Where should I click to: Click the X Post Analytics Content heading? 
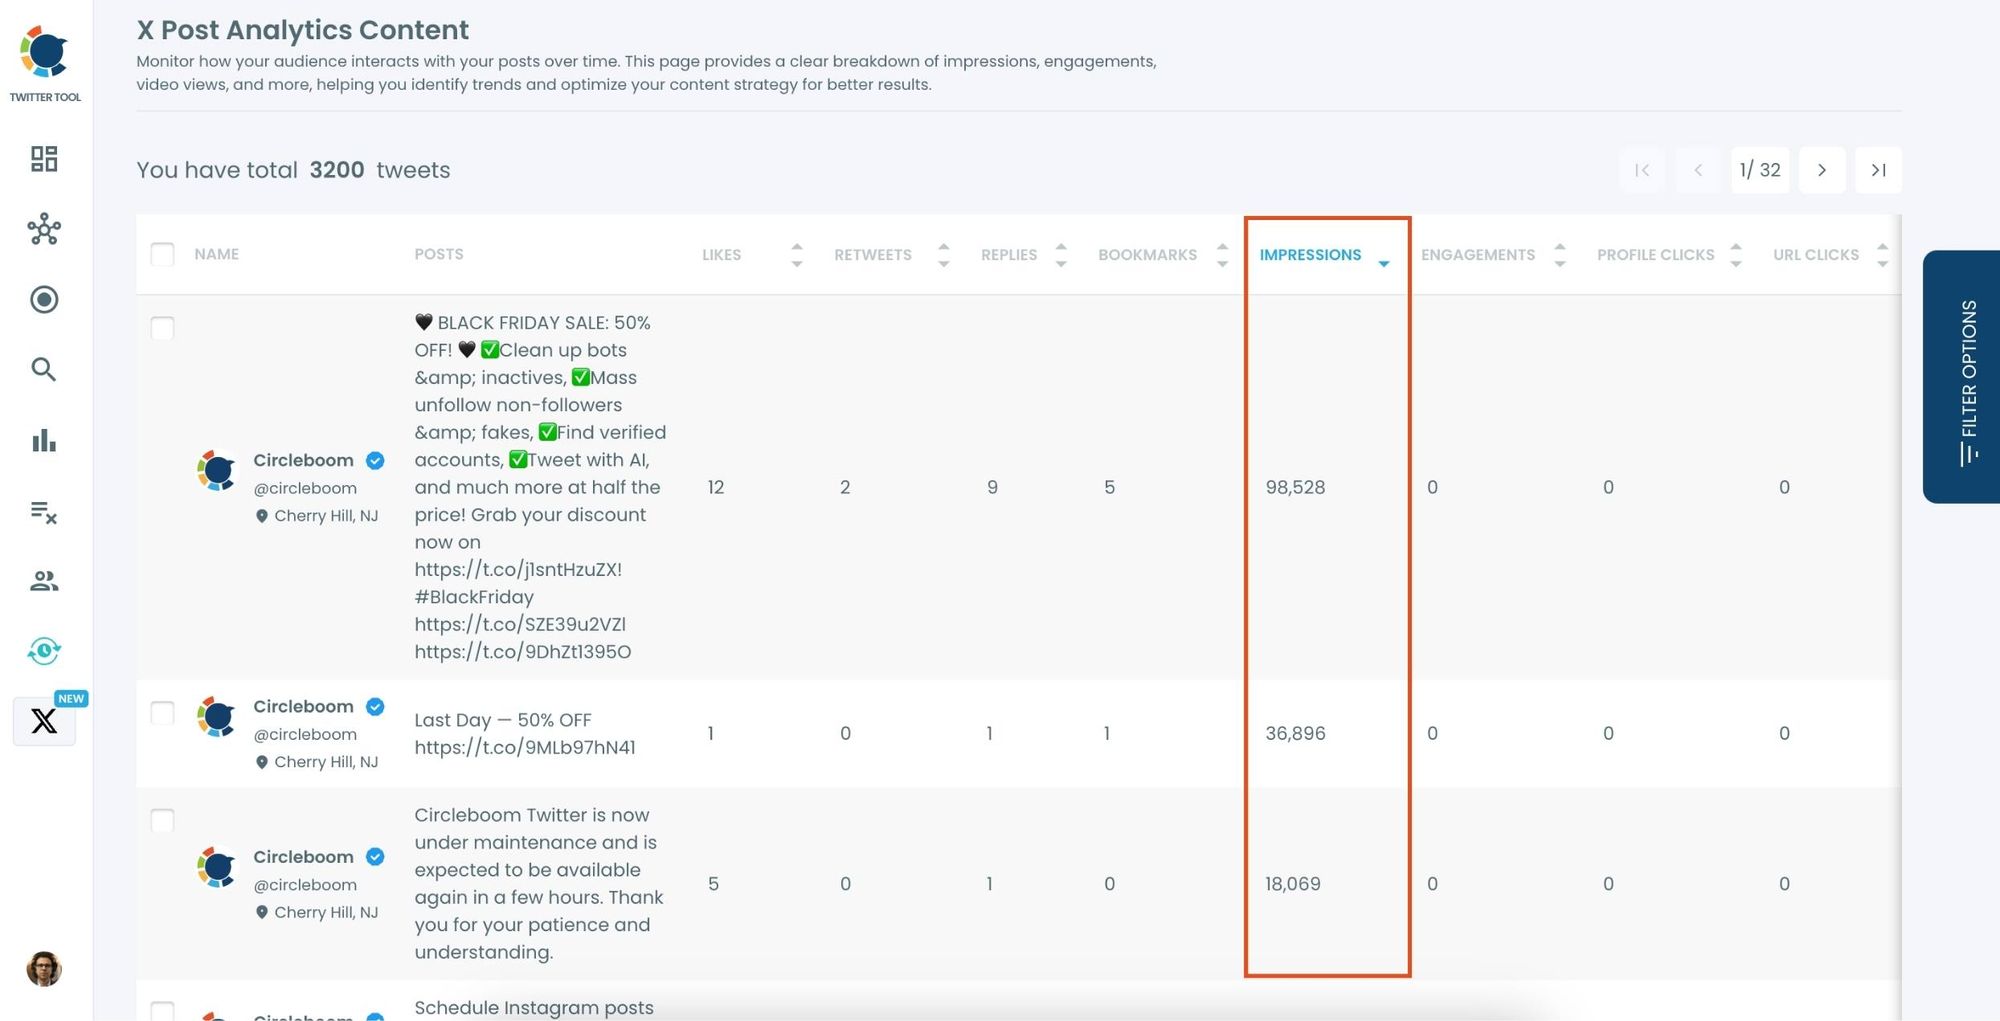[303, 30]
